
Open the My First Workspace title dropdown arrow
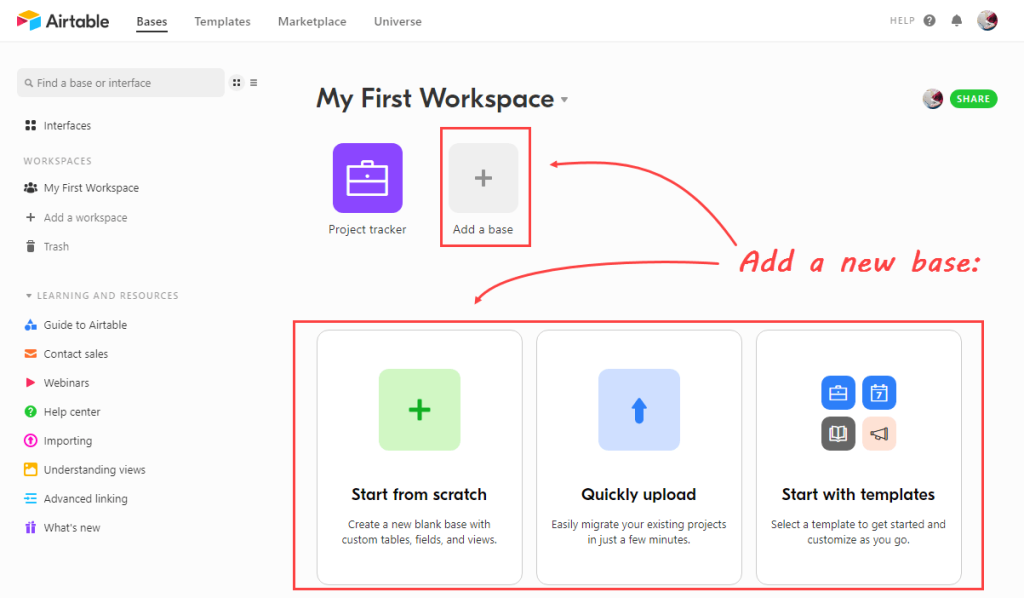pos(564,101)
